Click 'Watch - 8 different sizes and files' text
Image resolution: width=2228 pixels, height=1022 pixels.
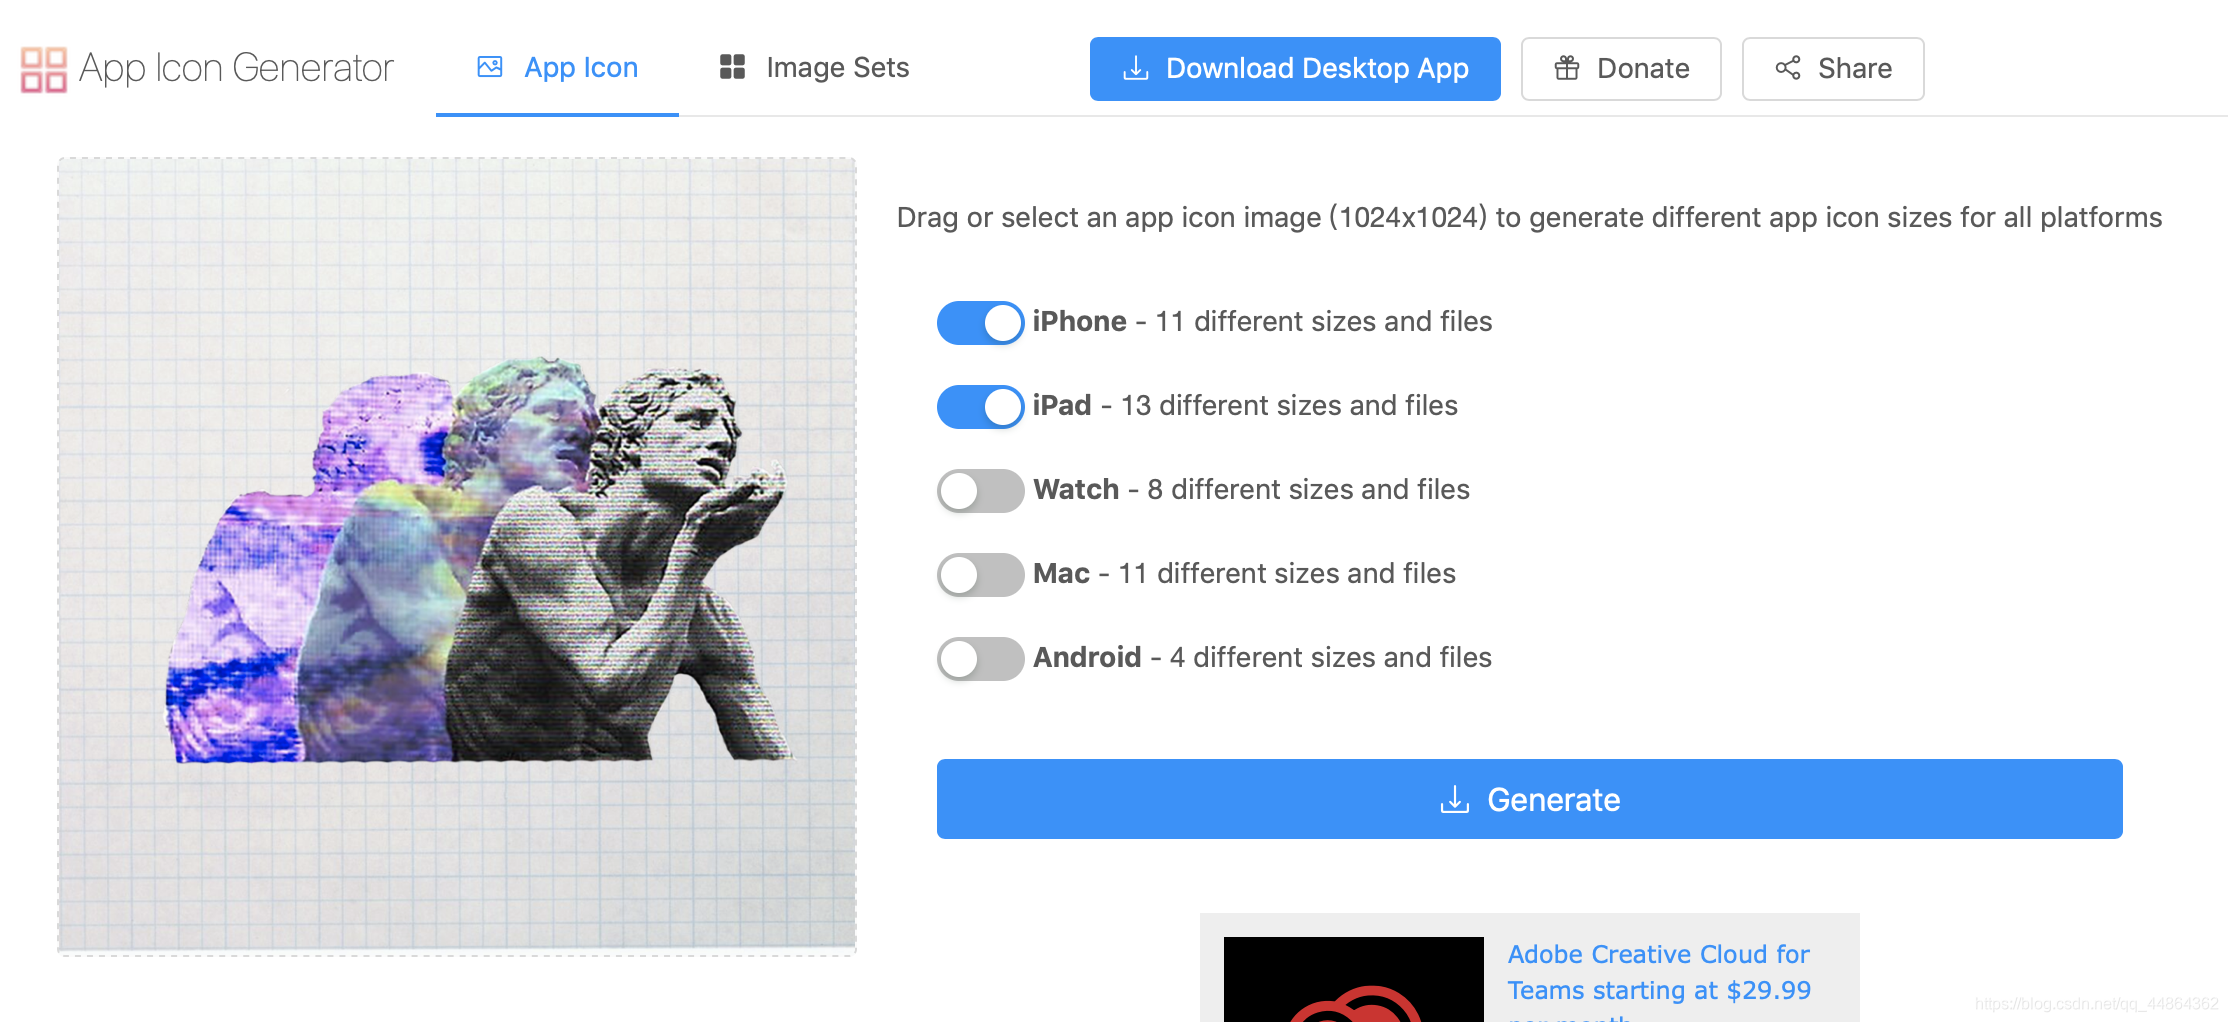pyautogui.click(x=1251, y=489)
